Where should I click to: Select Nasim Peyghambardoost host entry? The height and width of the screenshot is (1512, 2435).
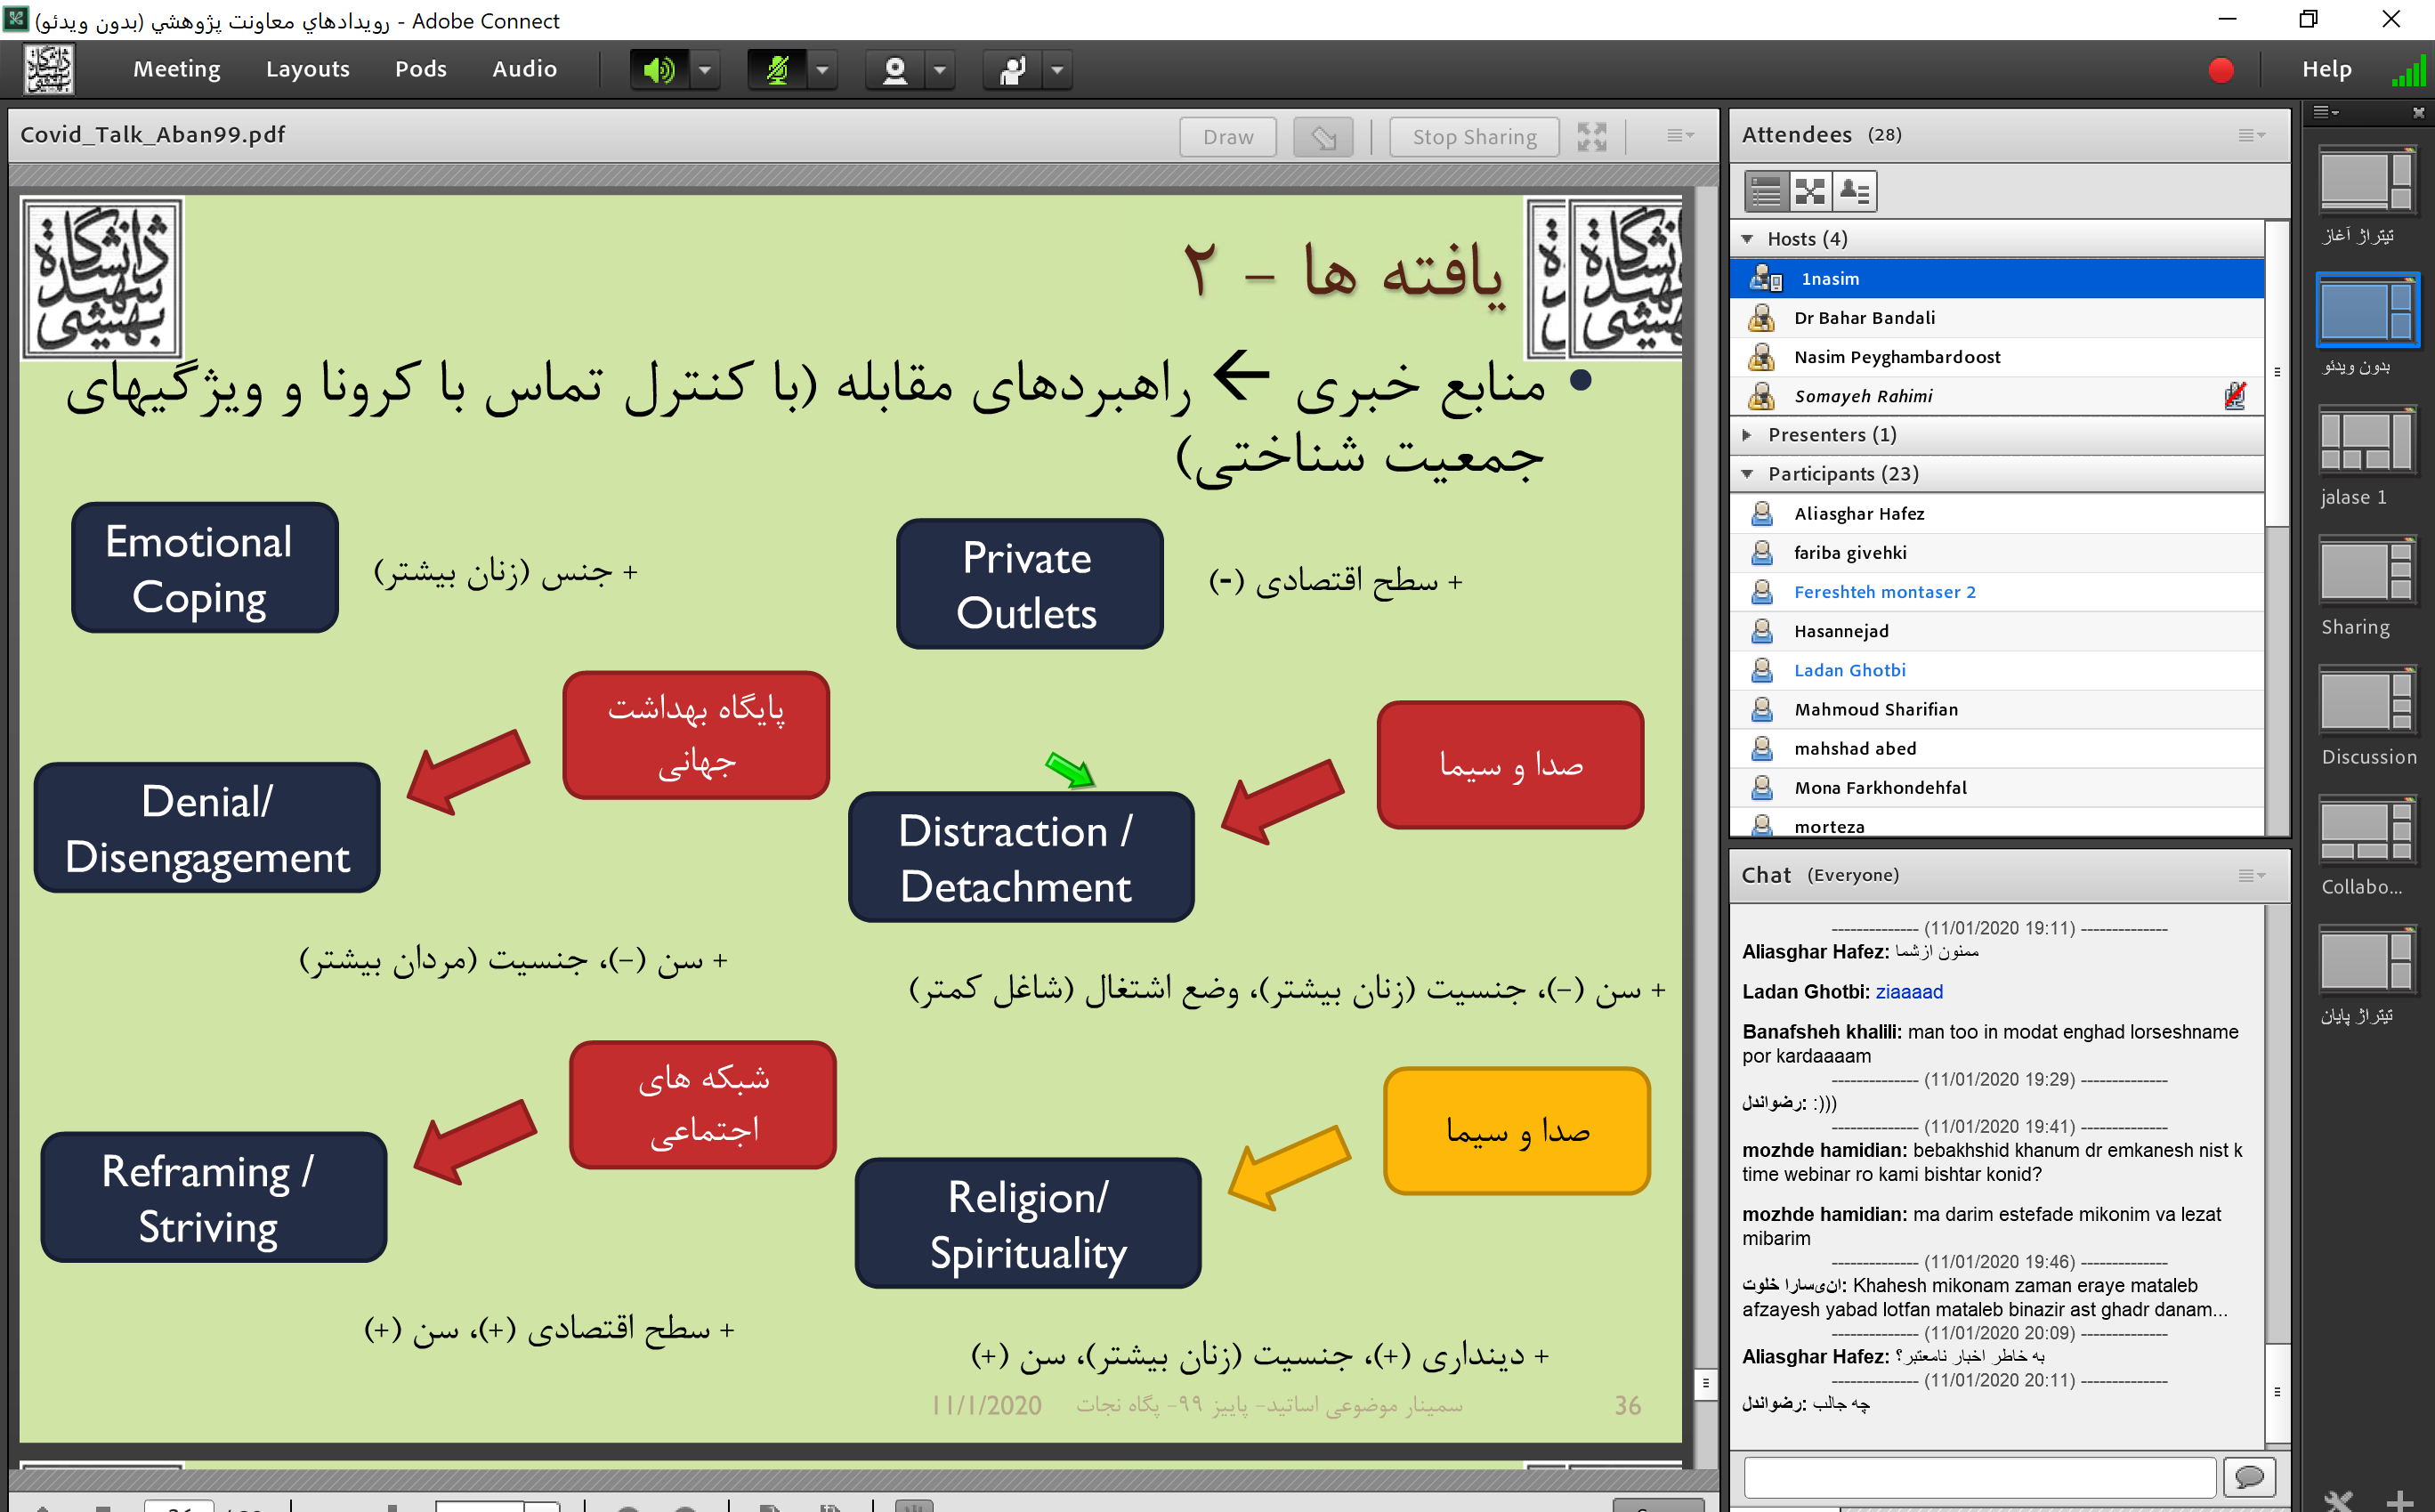[x=2003, y=355]
